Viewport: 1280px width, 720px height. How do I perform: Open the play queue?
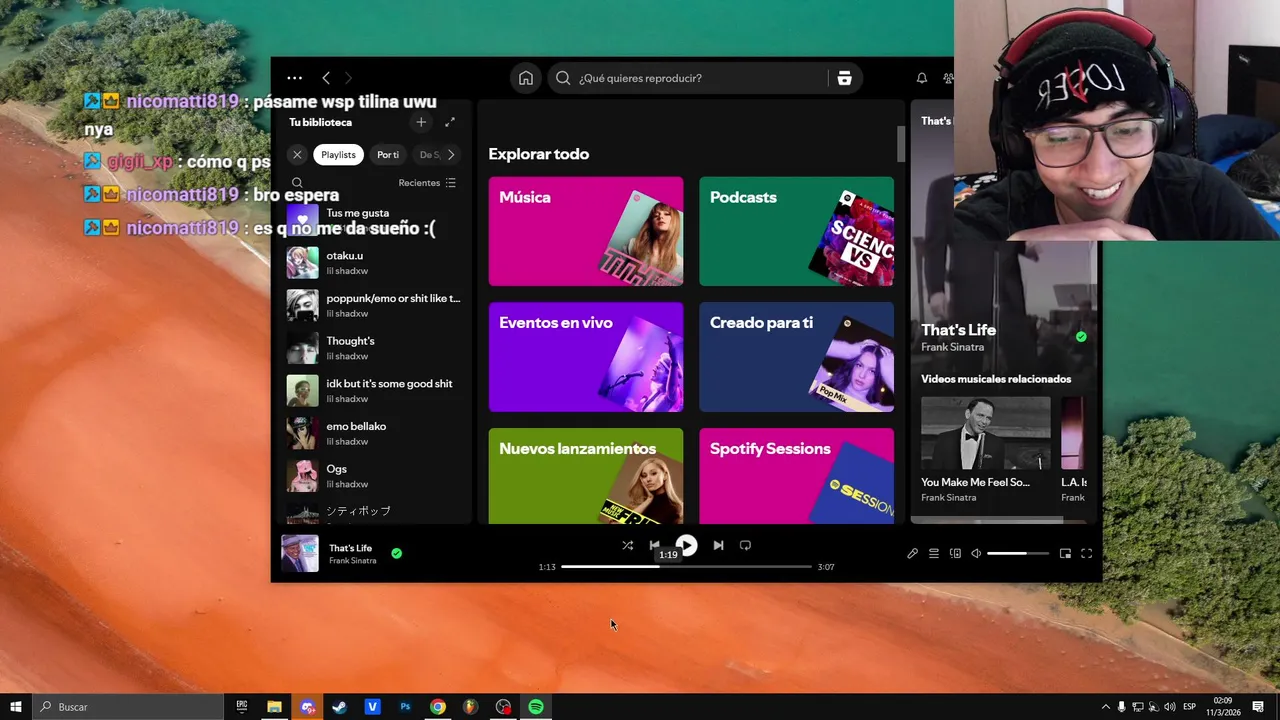click(934, 553)
